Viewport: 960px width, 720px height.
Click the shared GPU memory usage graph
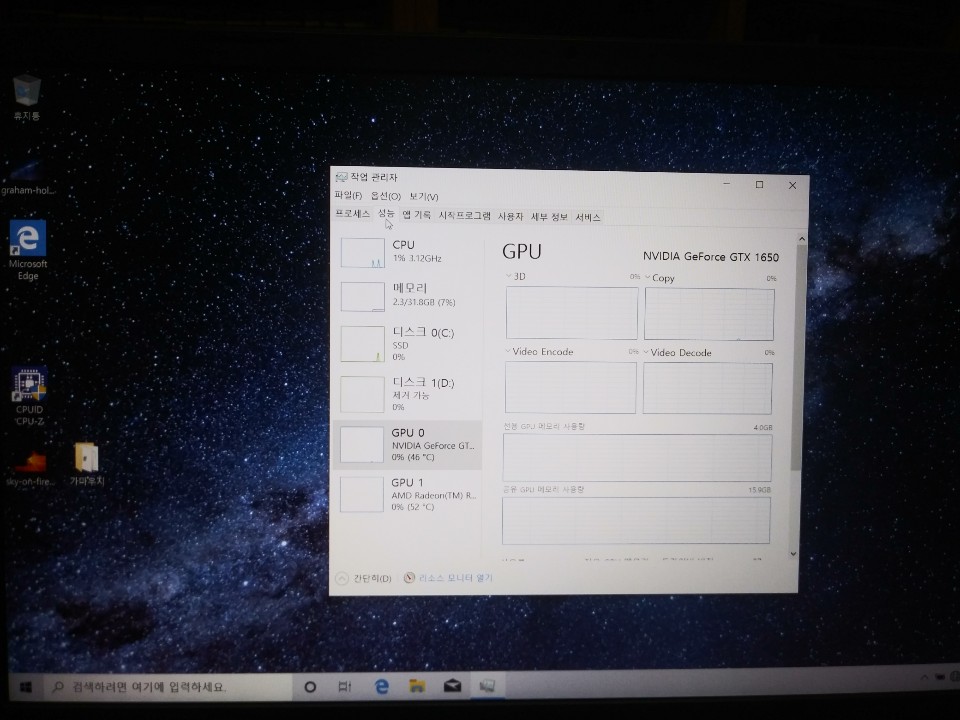click(x=636, y=520)
